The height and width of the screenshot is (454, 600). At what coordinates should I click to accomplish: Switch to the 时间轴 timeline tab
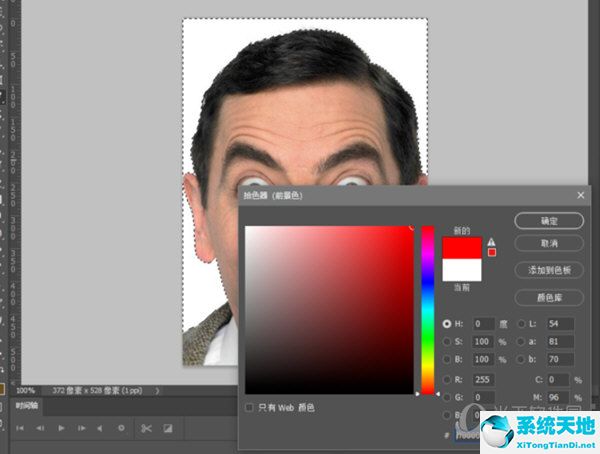27,406
